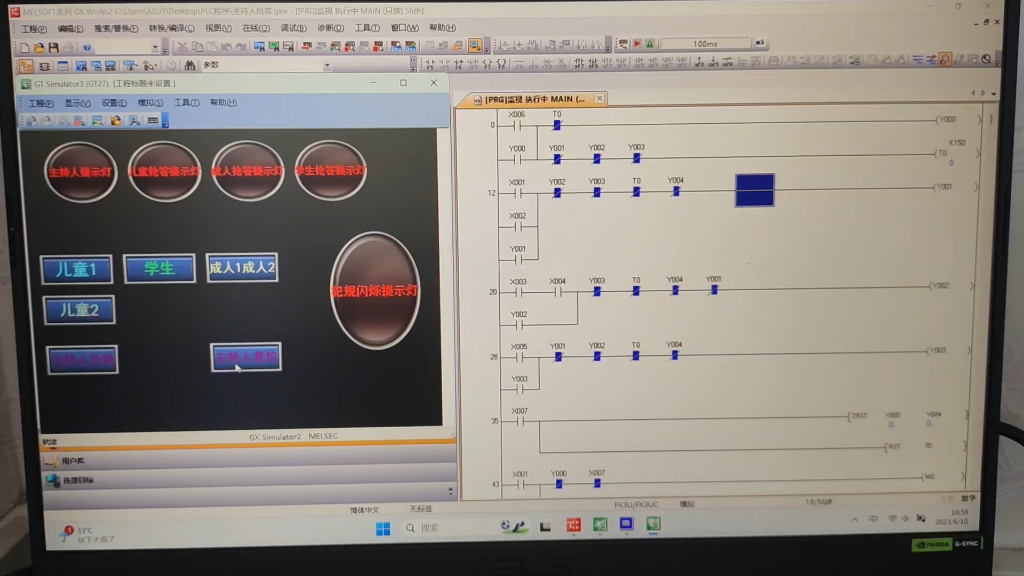Click the weather widget on the taskbar
The image size is (1024, 576).
pos(88,534)
